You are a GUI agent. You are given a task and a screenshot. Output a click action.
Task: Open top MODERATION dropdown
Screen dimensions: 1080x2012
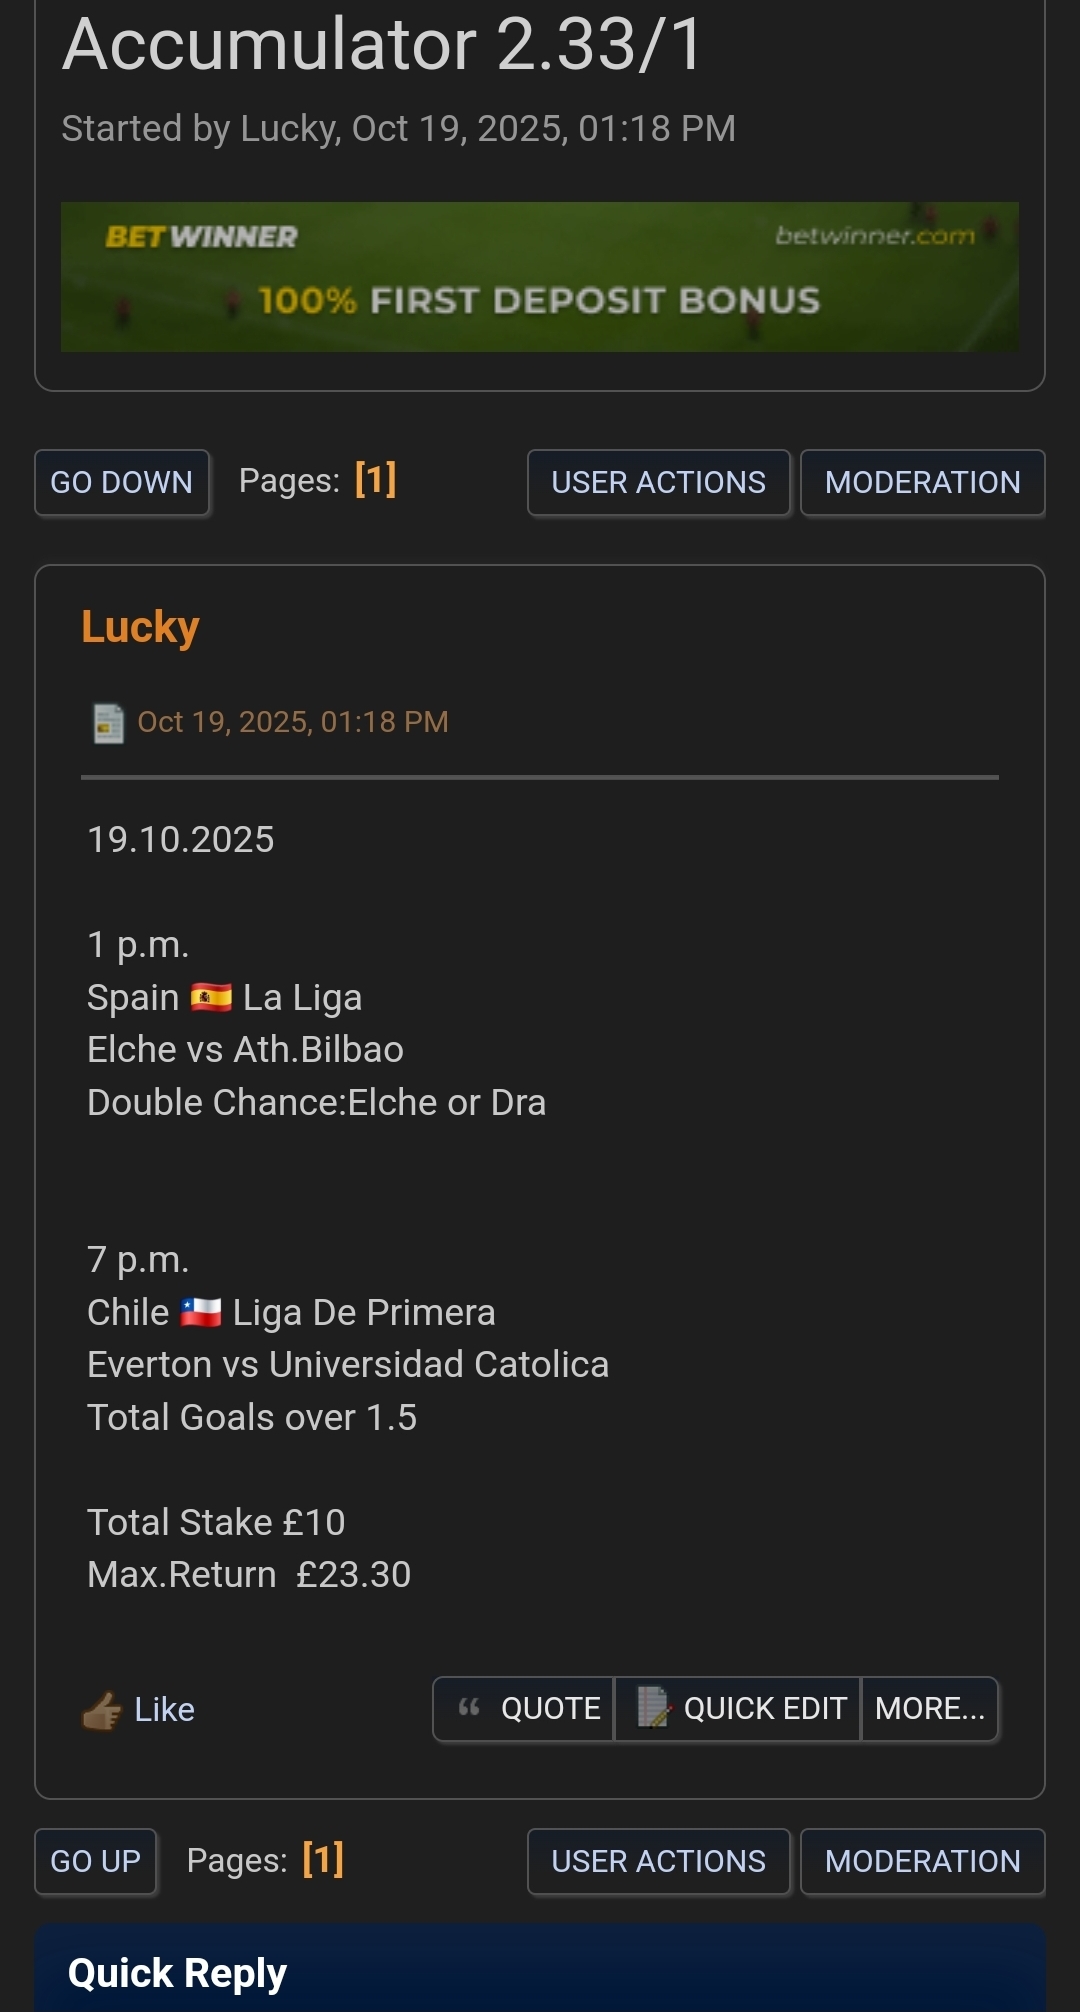point(922,482)
